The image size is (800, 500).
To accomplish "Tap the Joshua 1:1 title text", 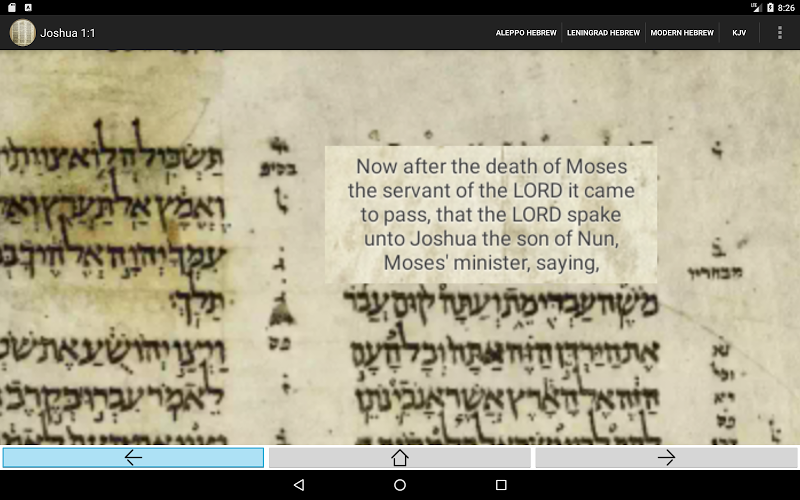I will click(68, 33).
